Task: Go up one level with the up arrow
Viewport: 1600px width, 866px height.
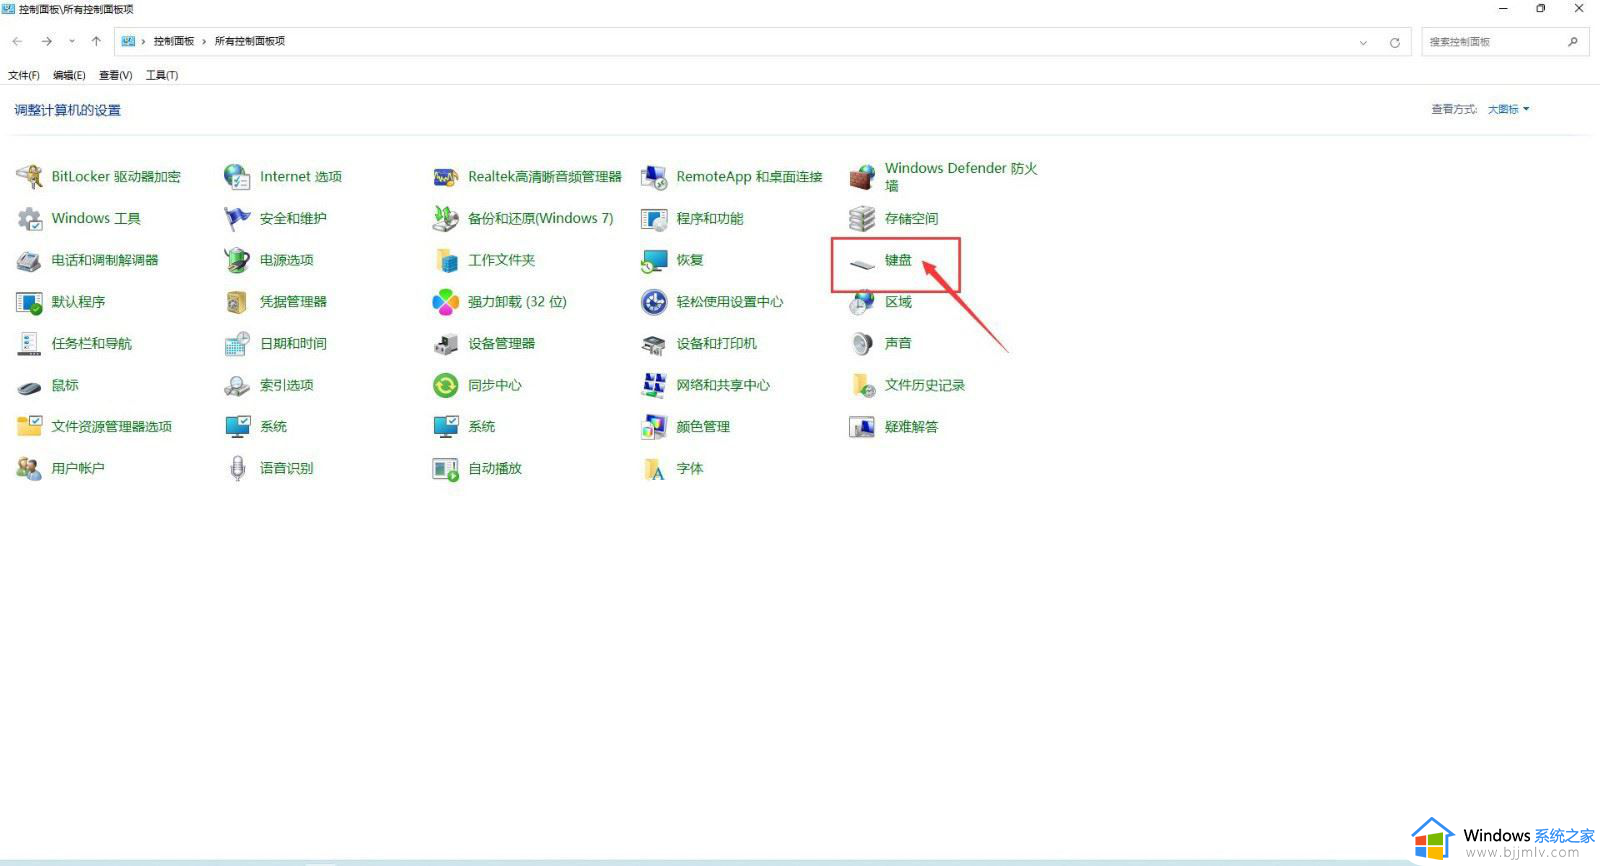Action: coord(96,42)
